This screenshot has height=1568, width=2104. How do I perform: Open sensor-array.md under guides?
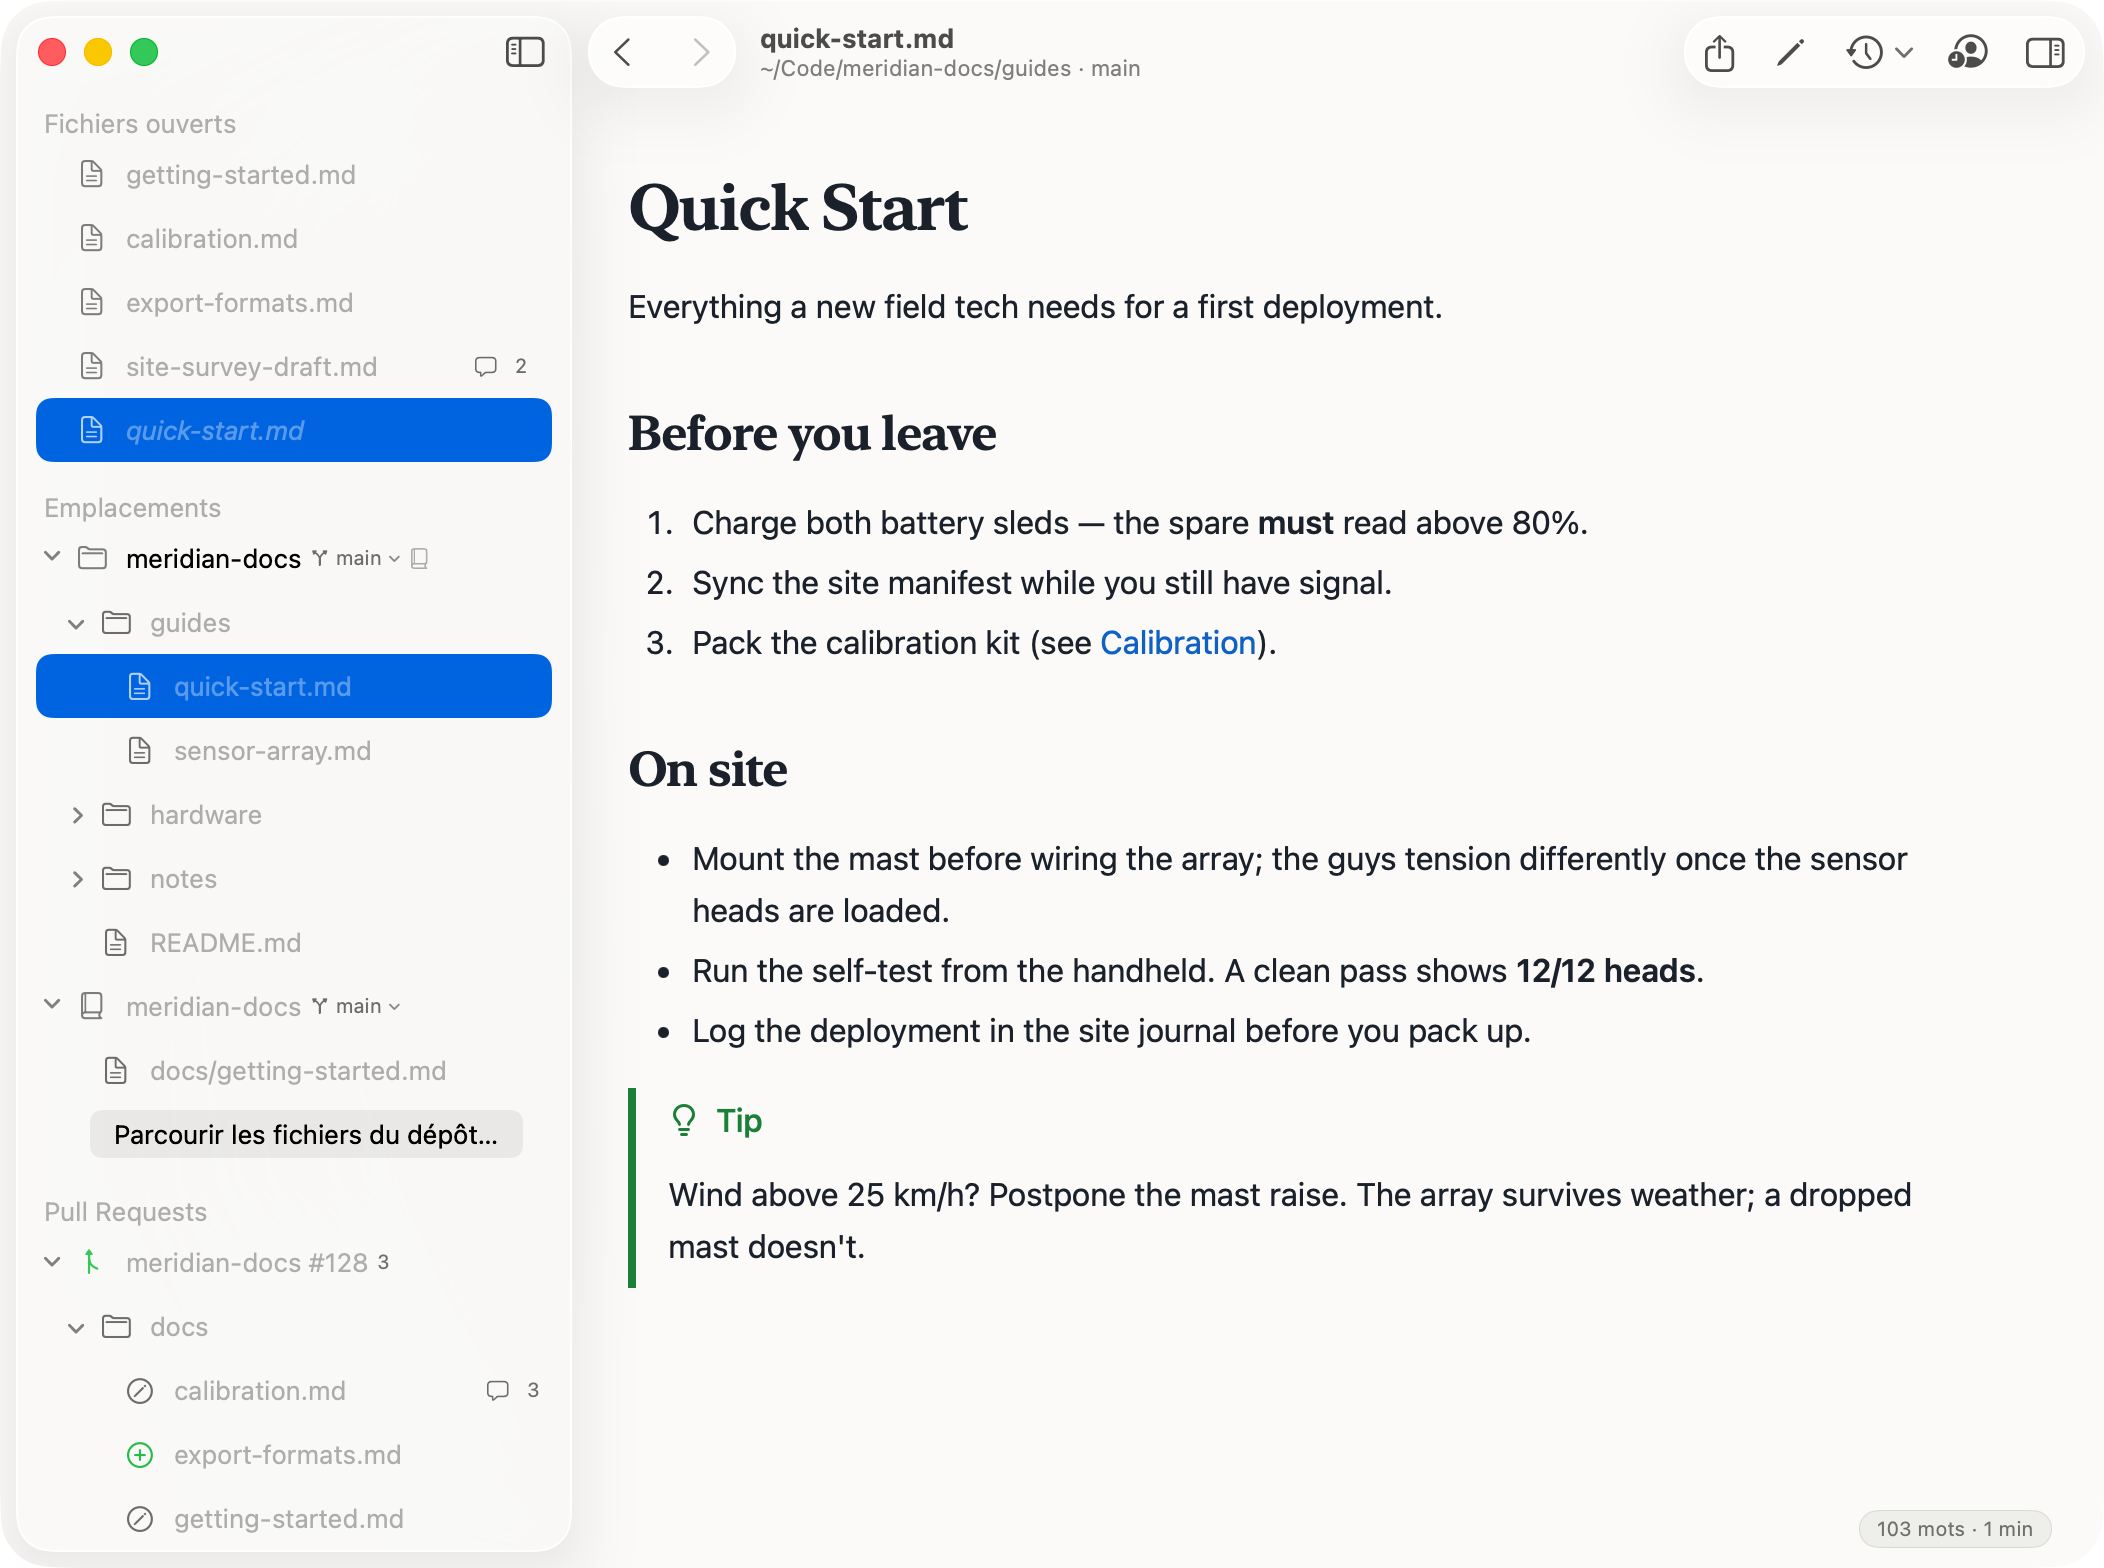[x=294, y=751]
